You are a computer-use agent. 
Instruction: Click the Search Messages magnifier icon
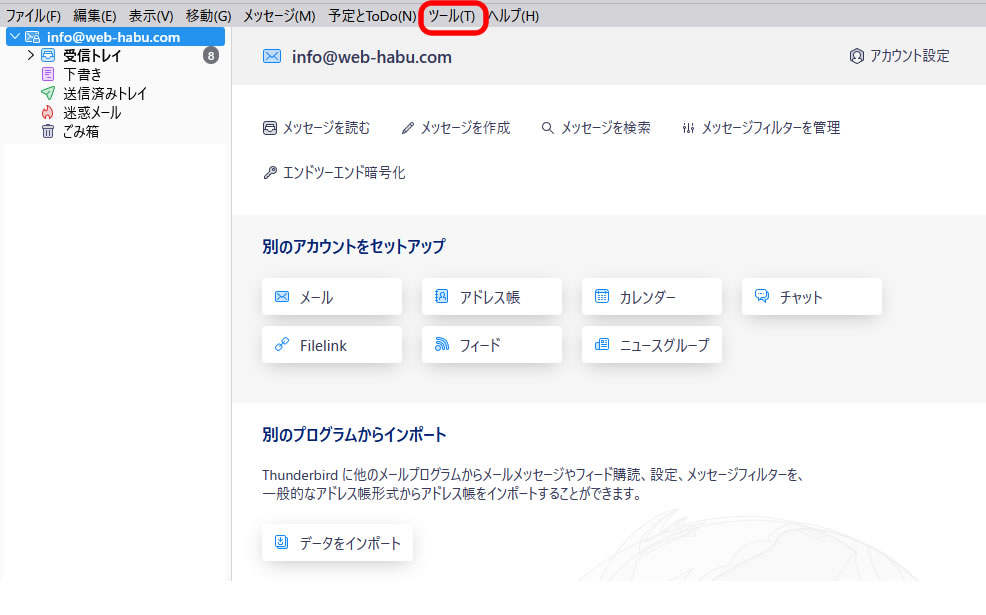547,128
